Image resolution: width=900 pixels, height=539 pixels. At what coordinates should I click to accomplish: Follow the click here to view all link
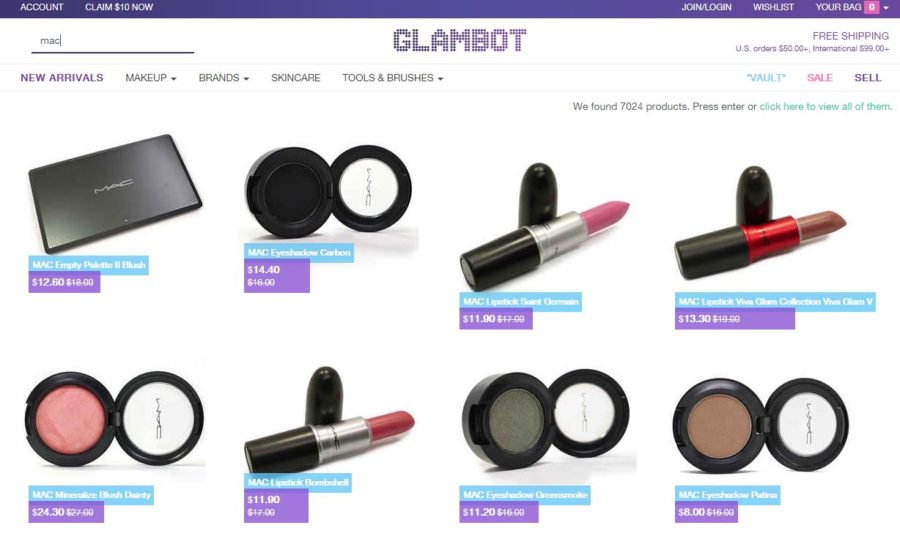click(825, 106)
